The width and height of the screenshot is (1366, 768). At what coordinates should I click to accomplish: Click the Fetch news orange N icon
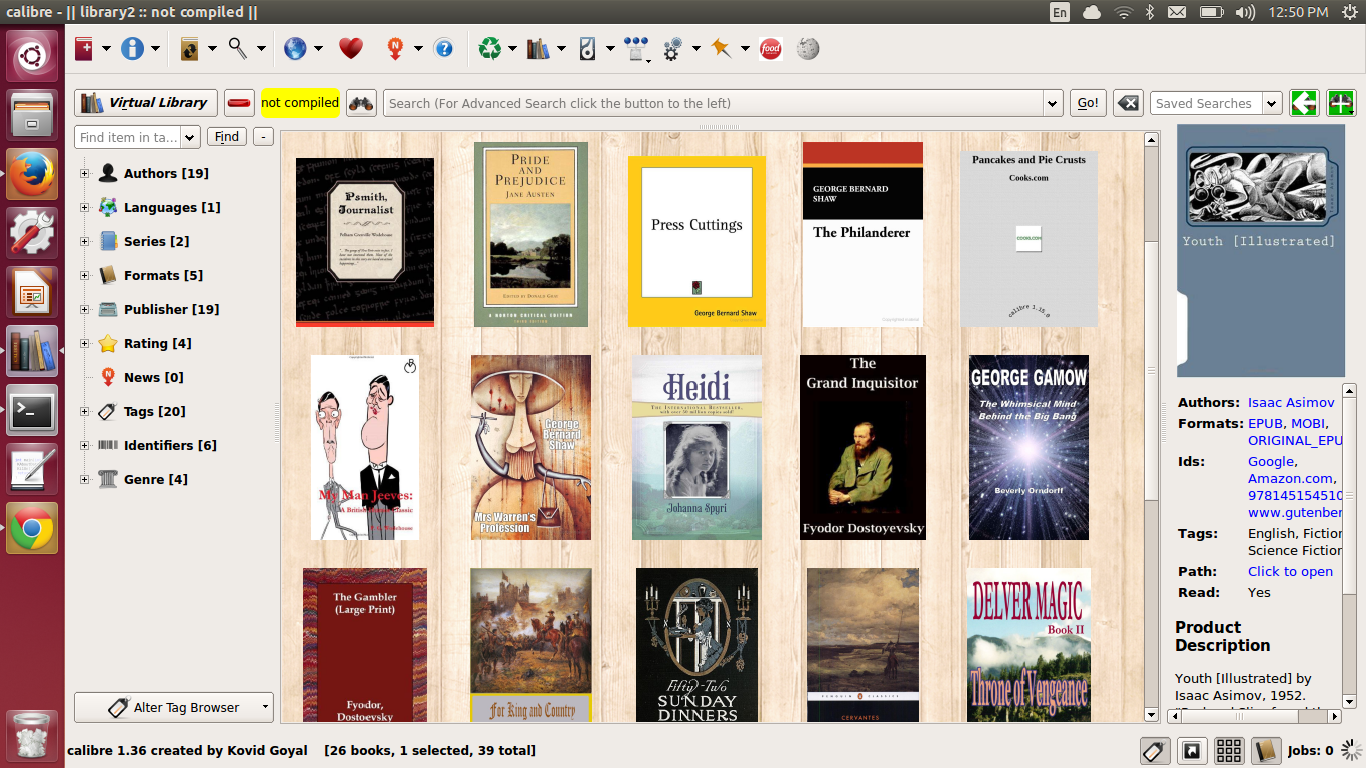point(396,48)
